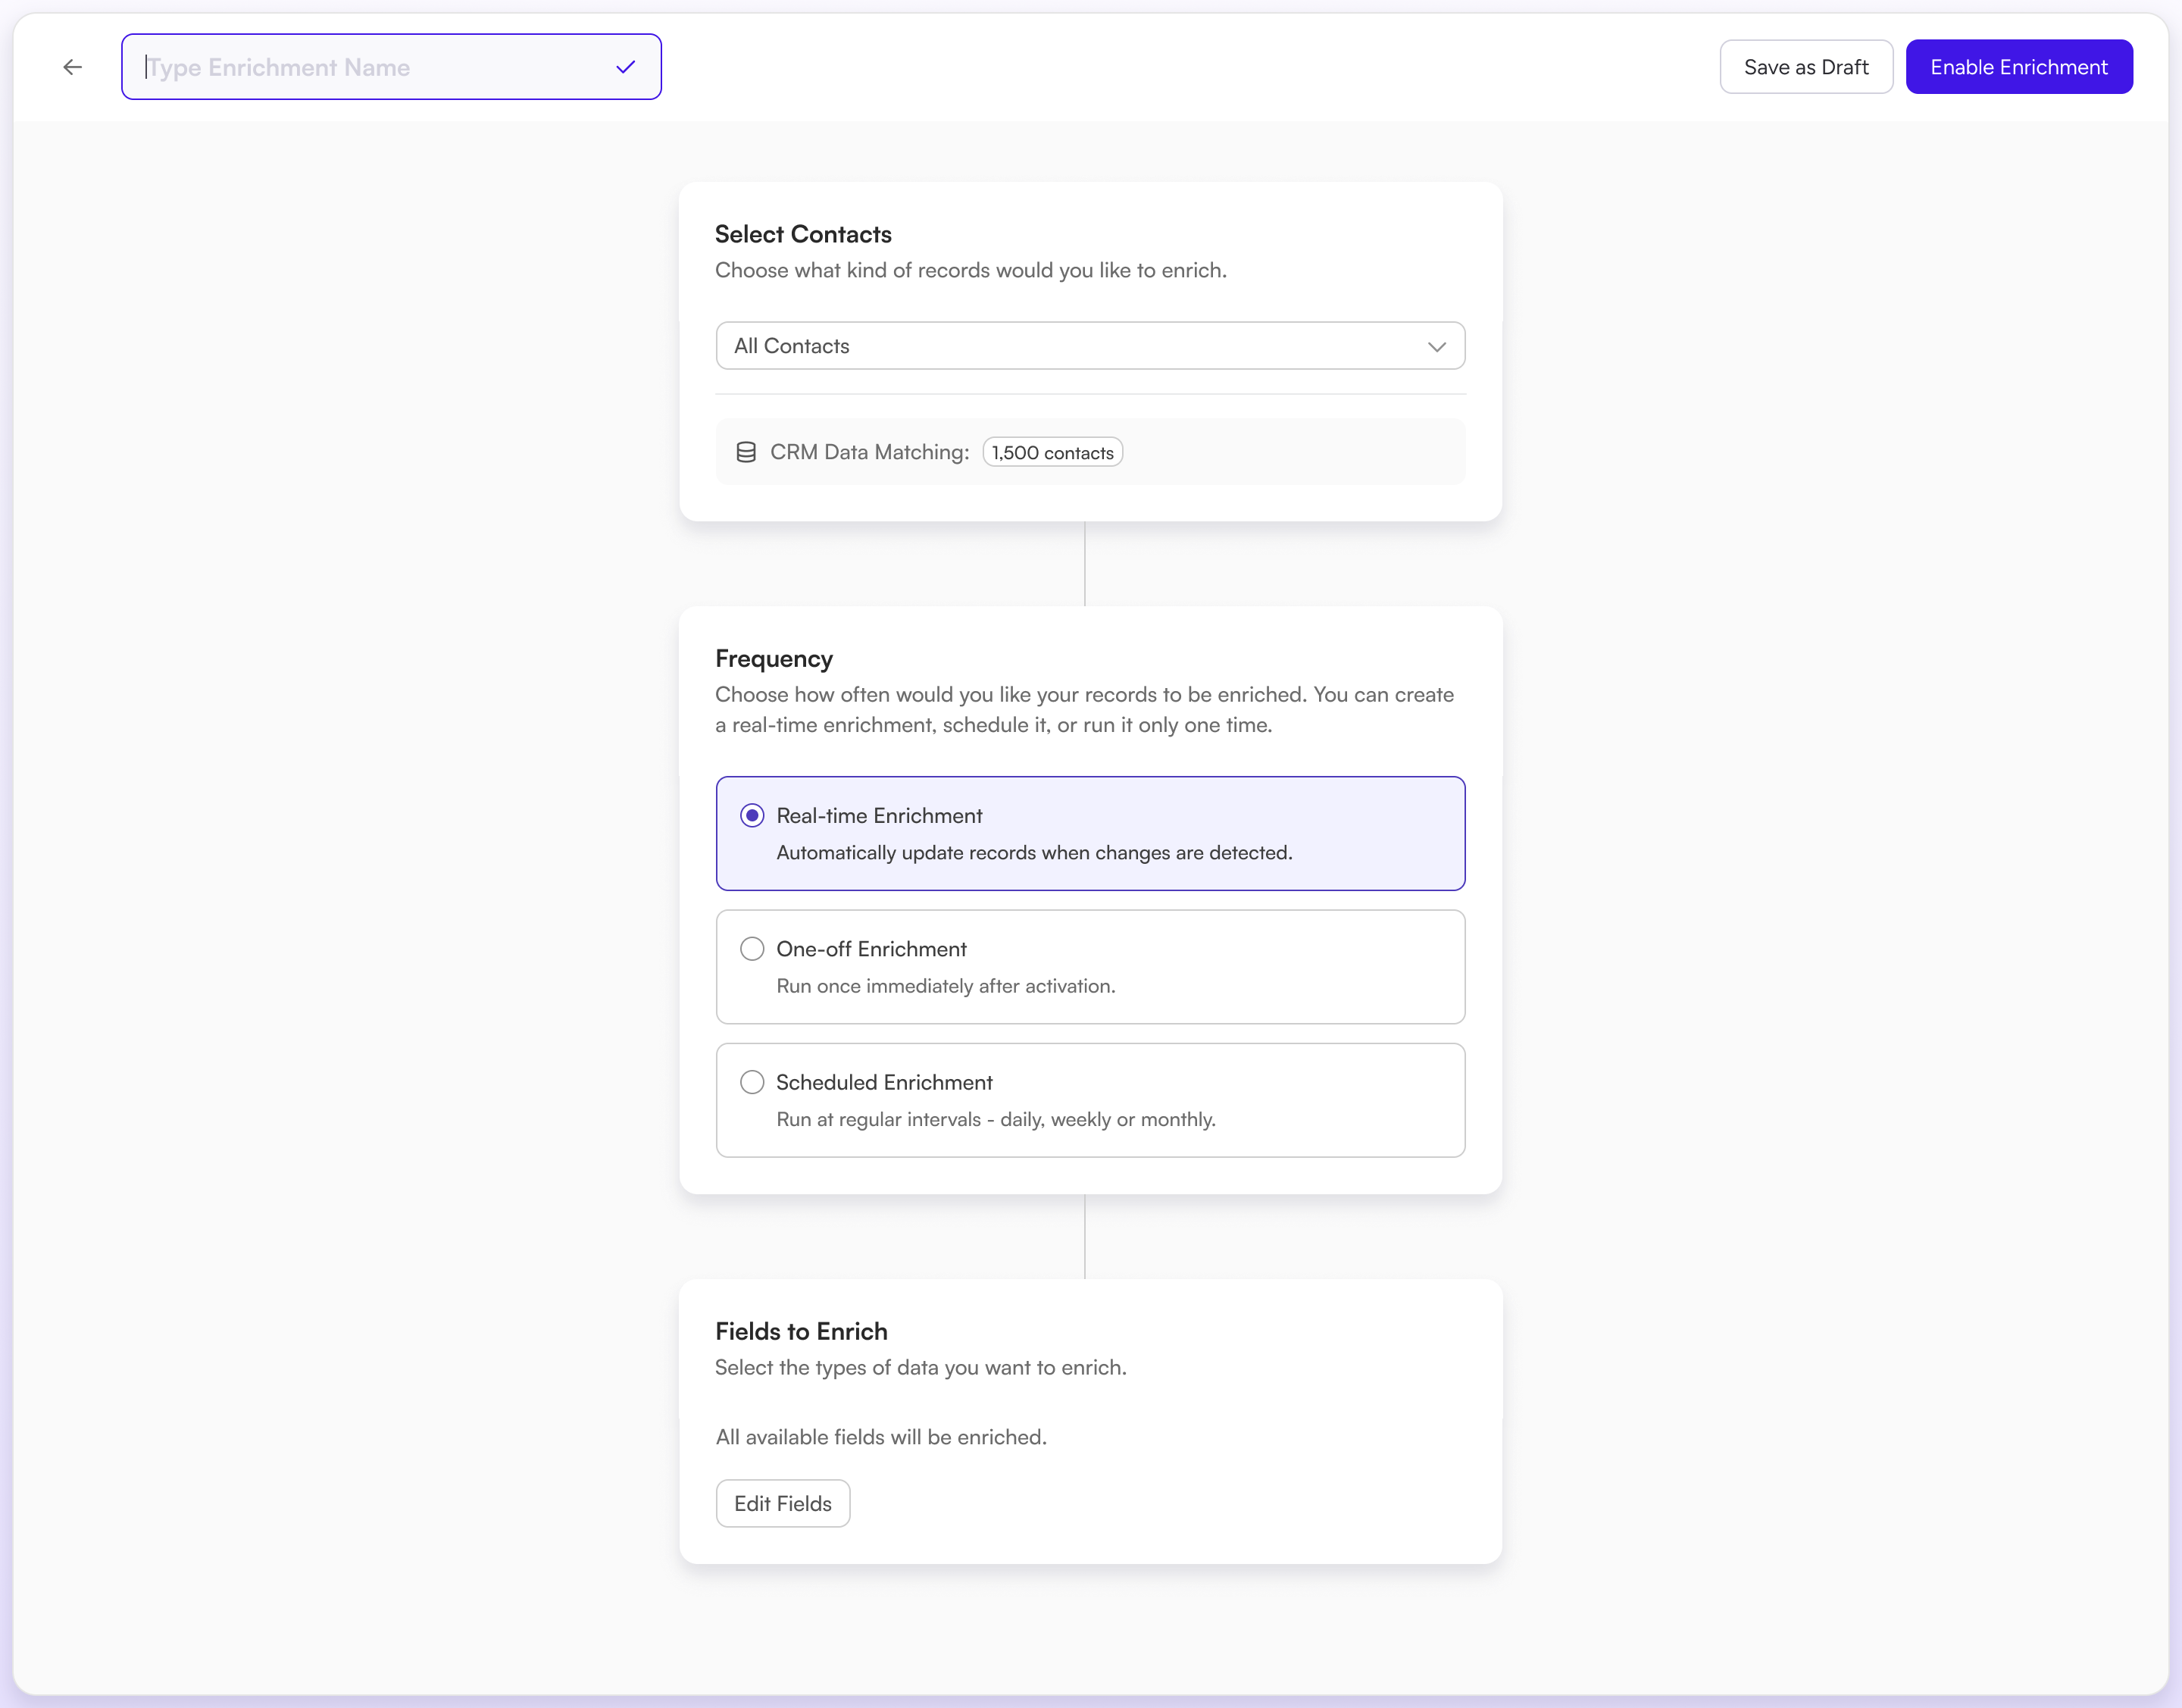Screen dimensions: 2182x1708
Task: Click the All Contacts chevron arrow
Action: 1436,346
